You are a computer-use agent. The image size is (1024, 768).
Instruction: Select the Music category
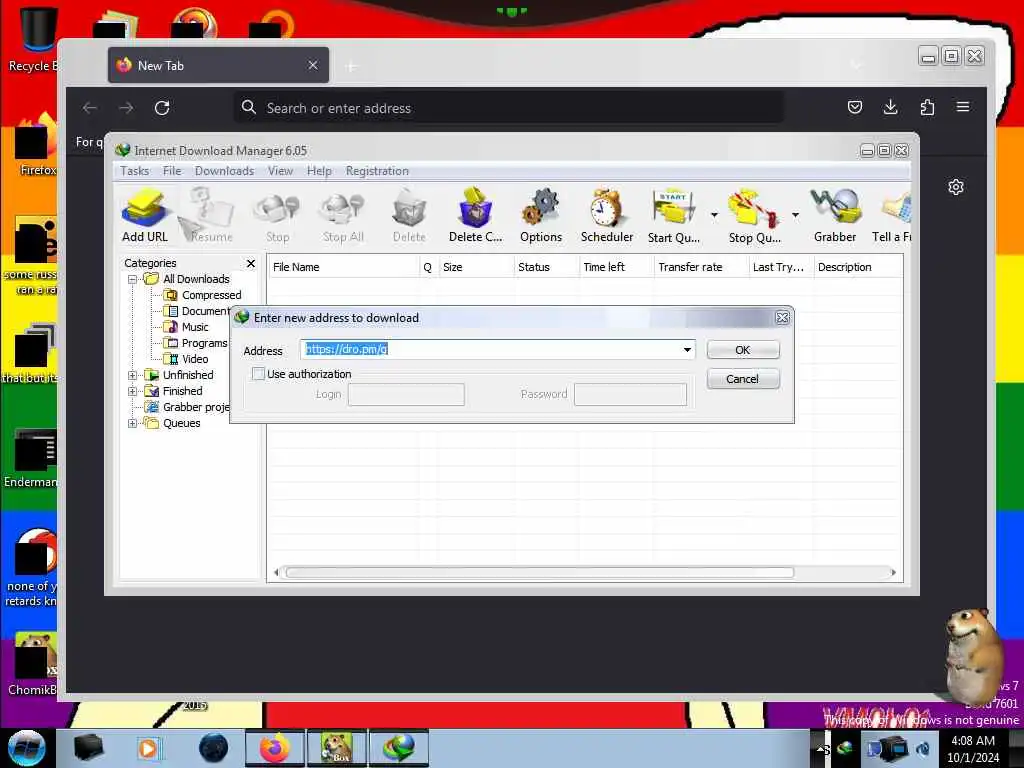point(186,327)
